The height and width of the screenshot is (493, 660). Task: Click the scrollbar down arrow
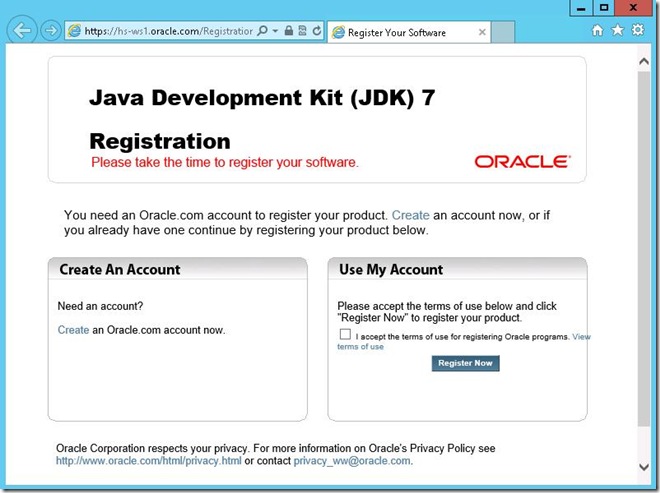(x=644, y=466)
